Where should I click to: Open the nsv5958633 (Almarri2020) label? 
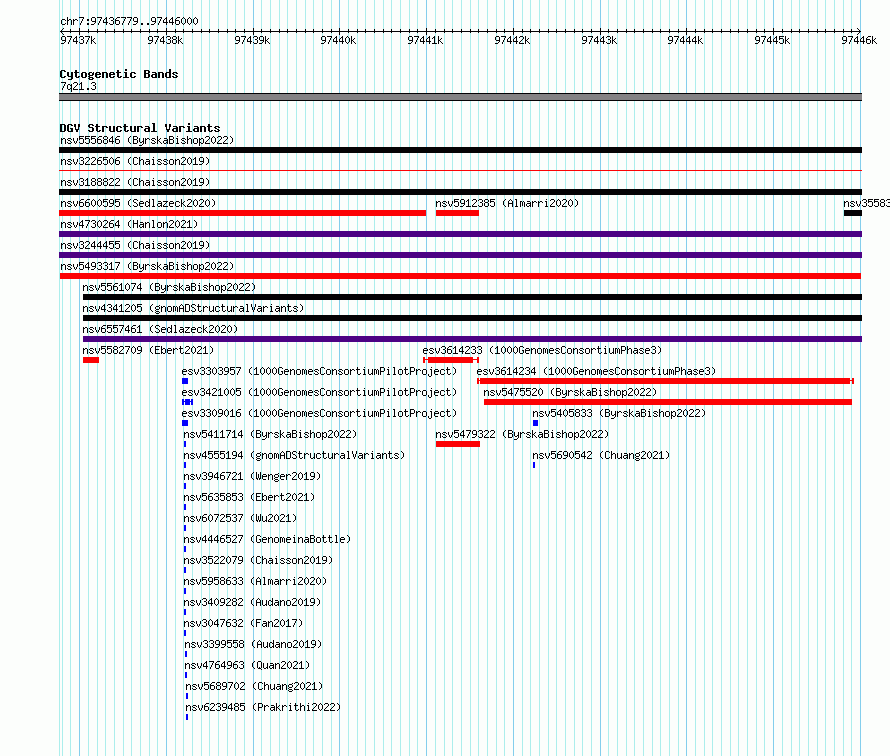(x=255, y=581)
